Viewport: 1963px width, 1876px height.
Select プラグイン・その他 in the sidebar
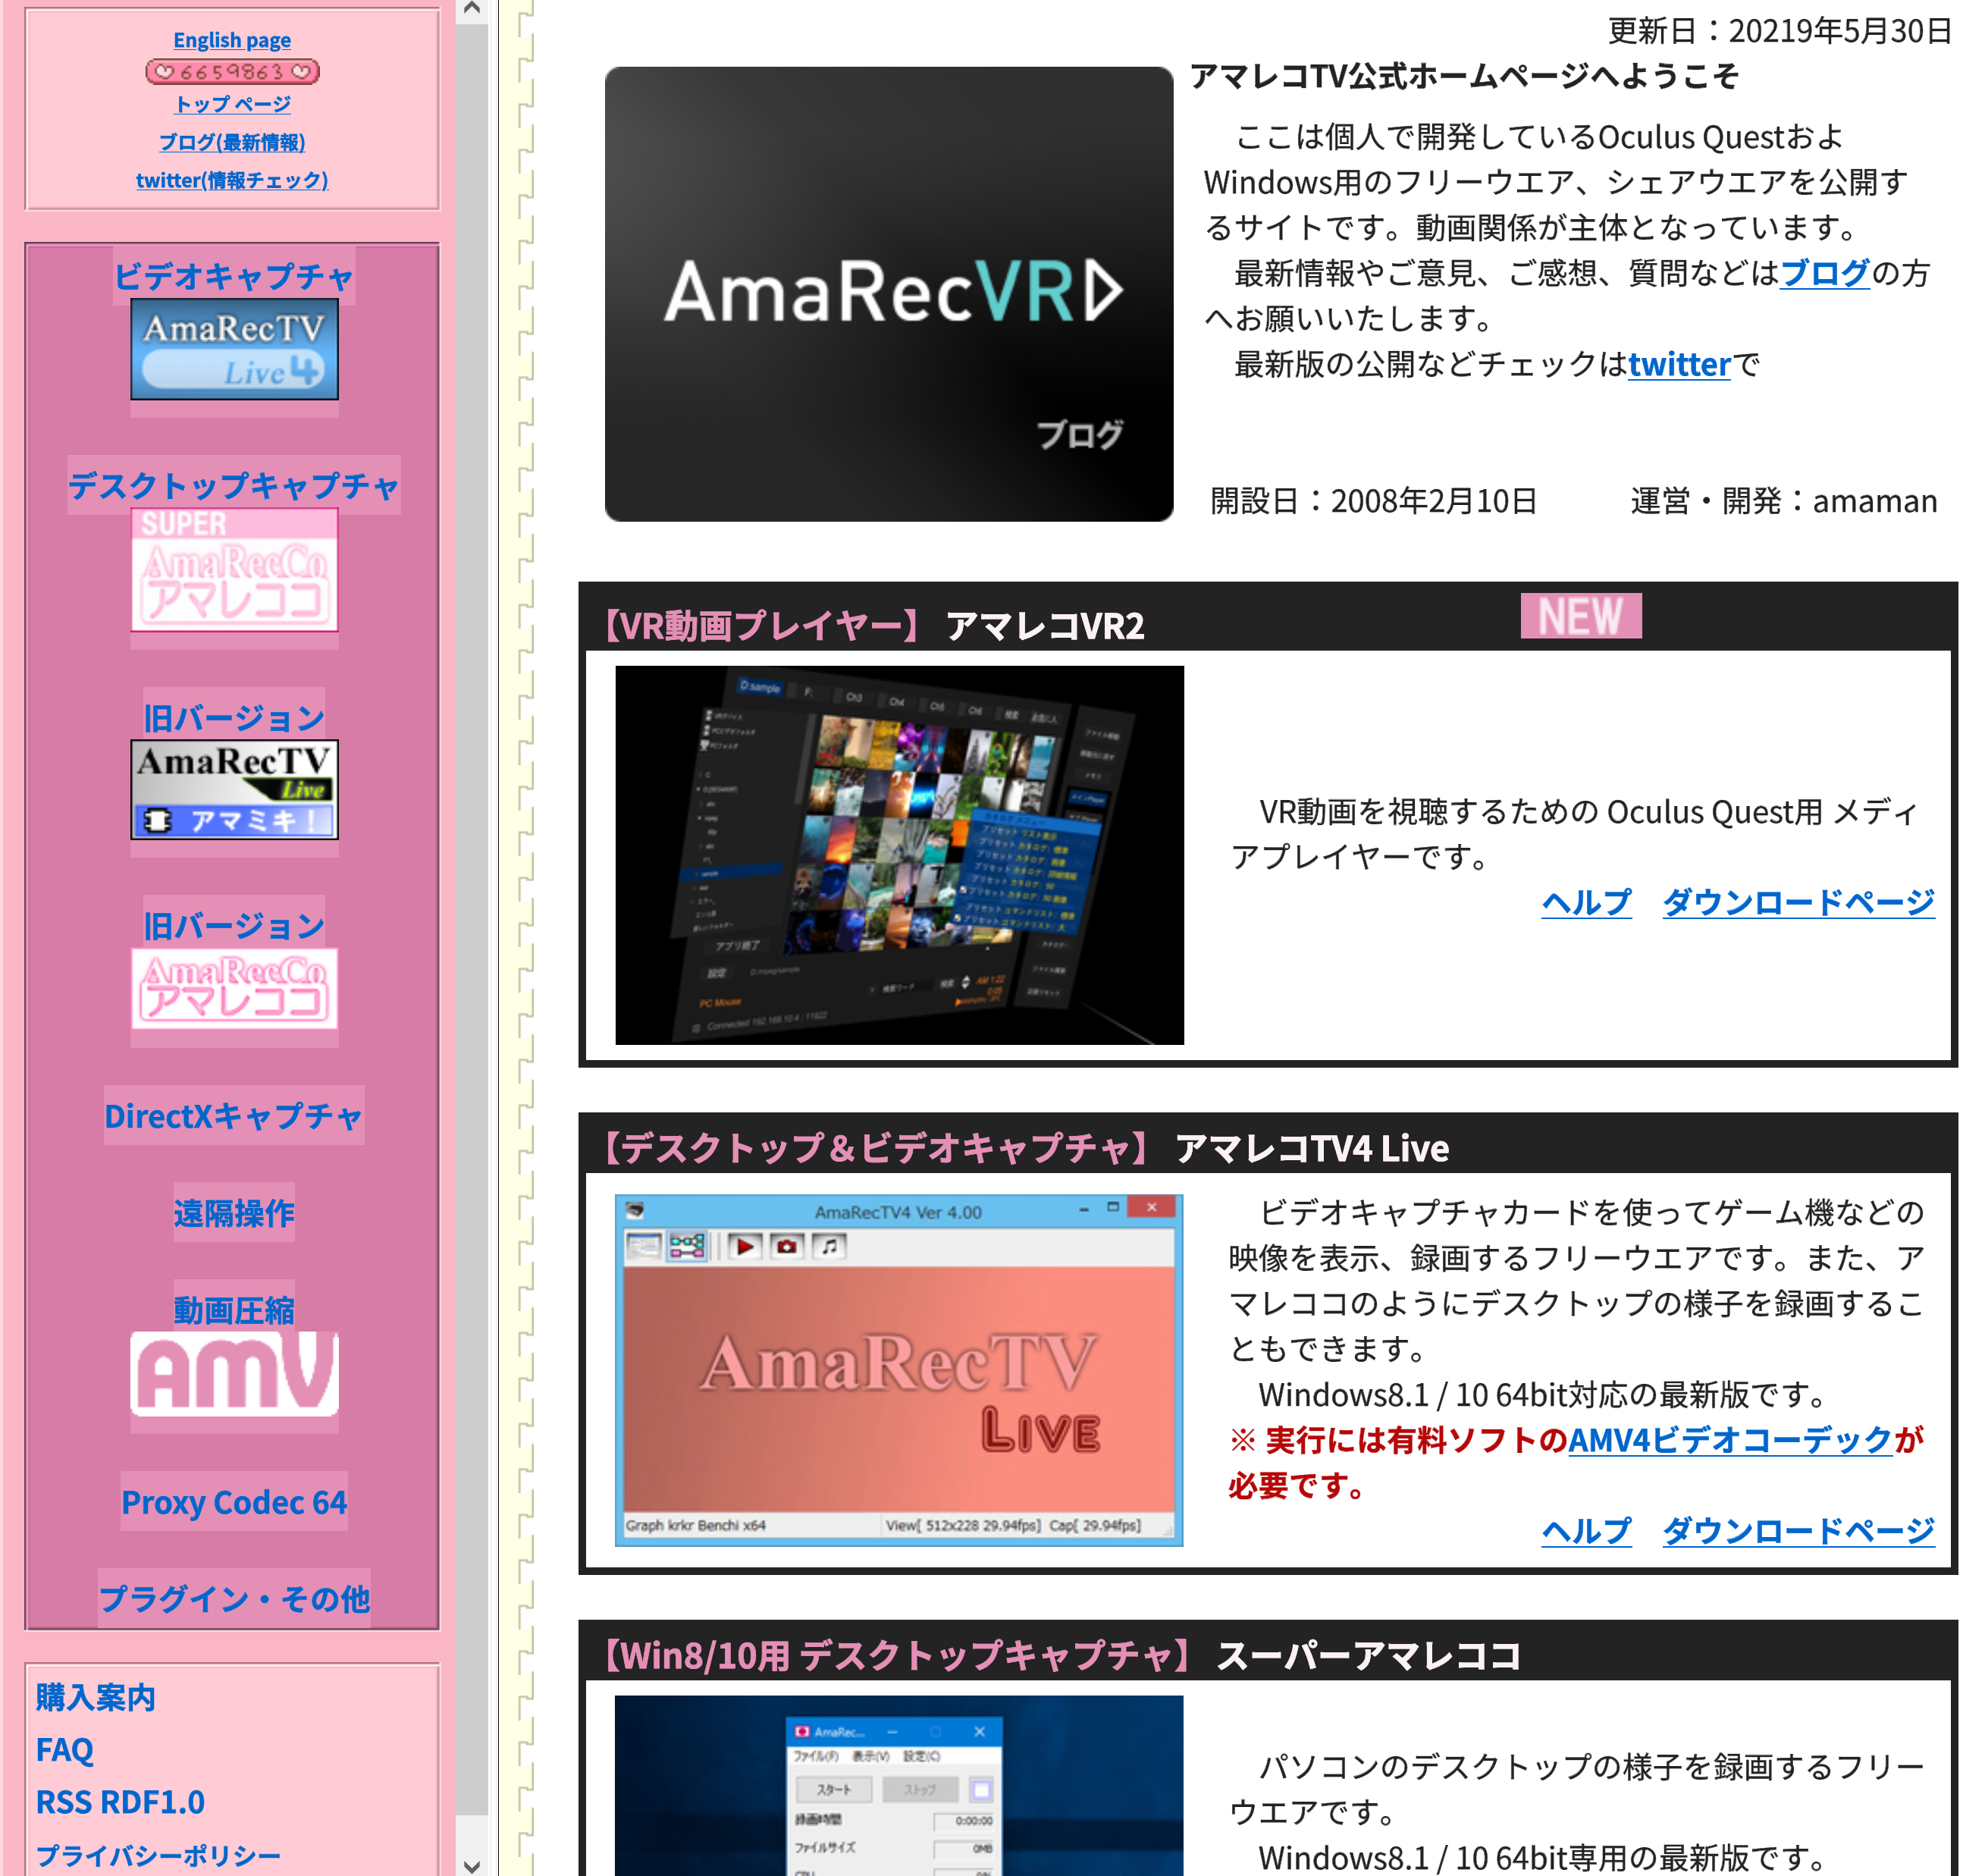234,1598
